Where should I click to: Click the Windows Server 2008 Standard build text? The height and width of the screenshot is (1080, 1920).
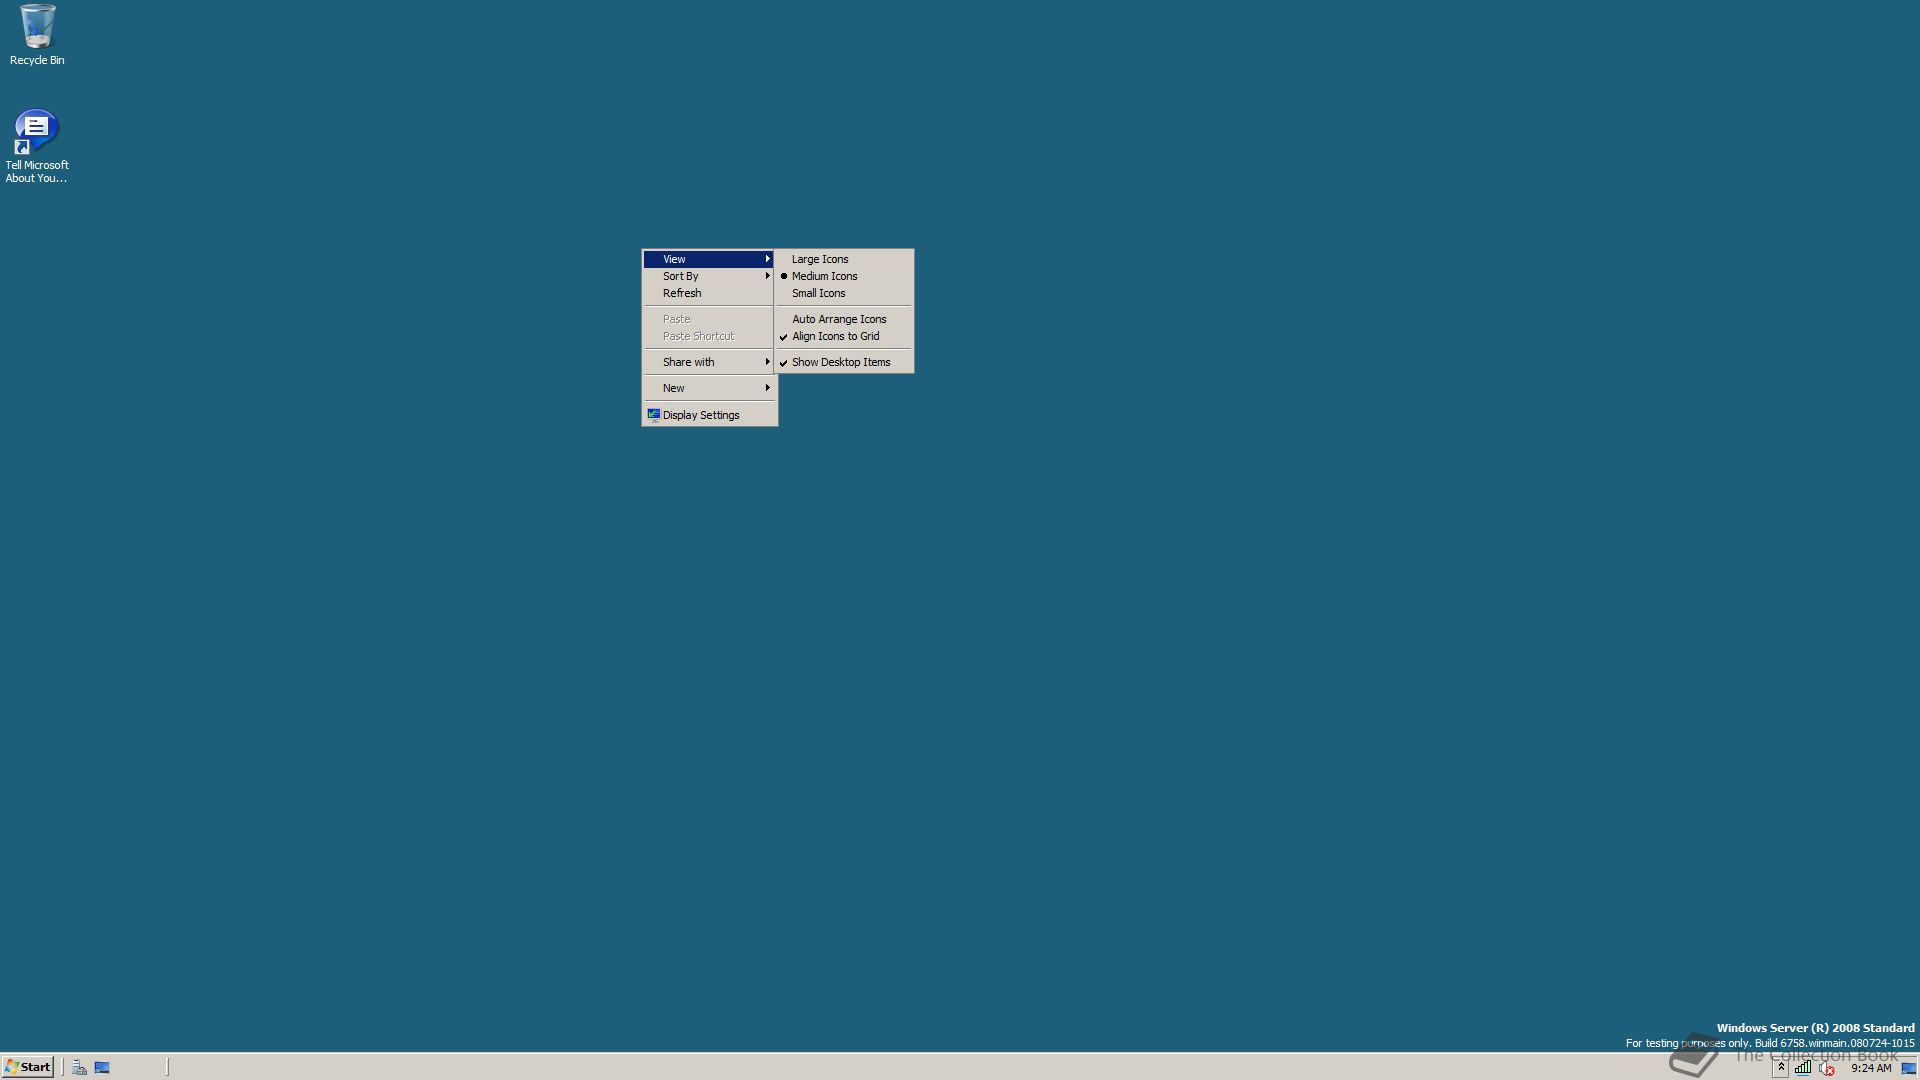pos(1770,1035)
